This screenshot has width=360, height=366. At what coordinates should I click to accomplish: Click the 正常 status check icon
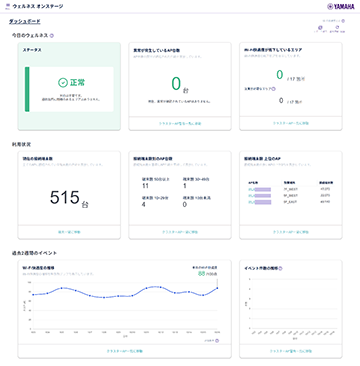point(63,83)
